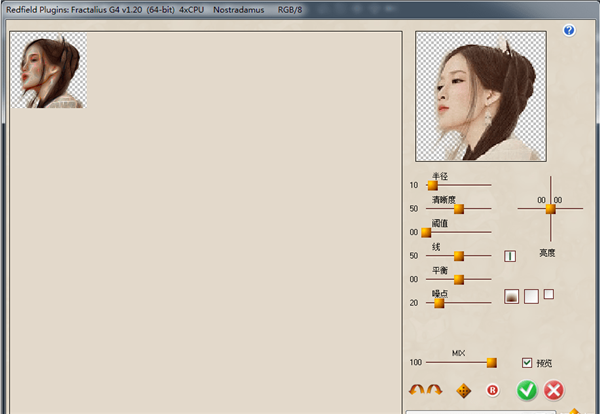This screenshot has height=414, width=600.
Task: Toggle the line mode box beside 线 slider
Action: coord(510,256)
